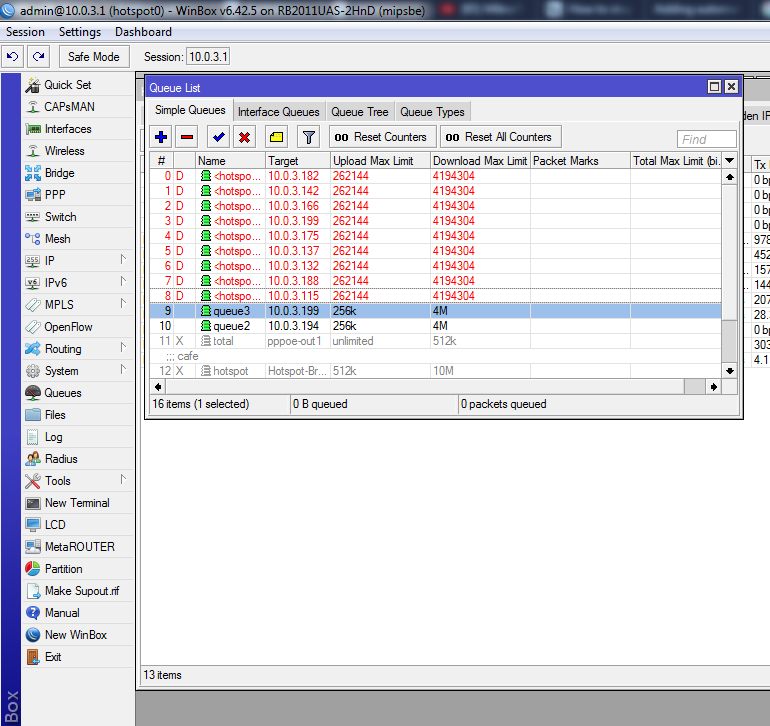Select the queue2 row
This screenshot has height=726, width=770.
click(x=436, y=326)
